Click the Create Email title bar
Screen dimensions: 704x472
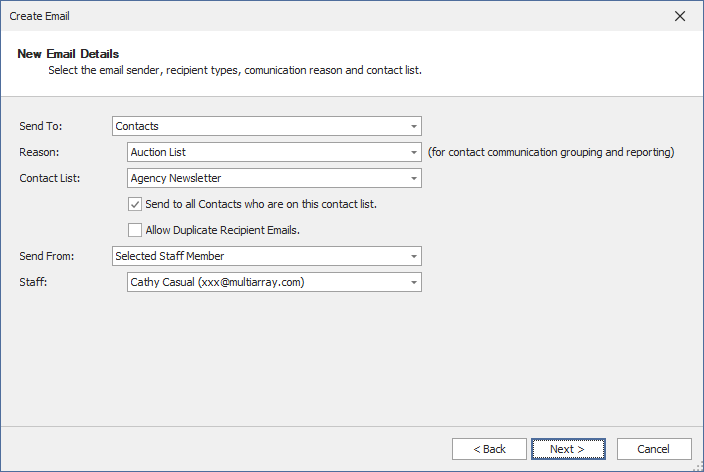pos(300,16)
